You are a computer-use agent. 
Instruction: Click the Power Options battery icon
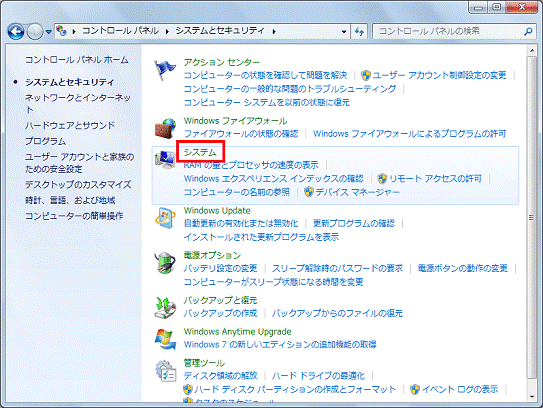coord(165,263)
